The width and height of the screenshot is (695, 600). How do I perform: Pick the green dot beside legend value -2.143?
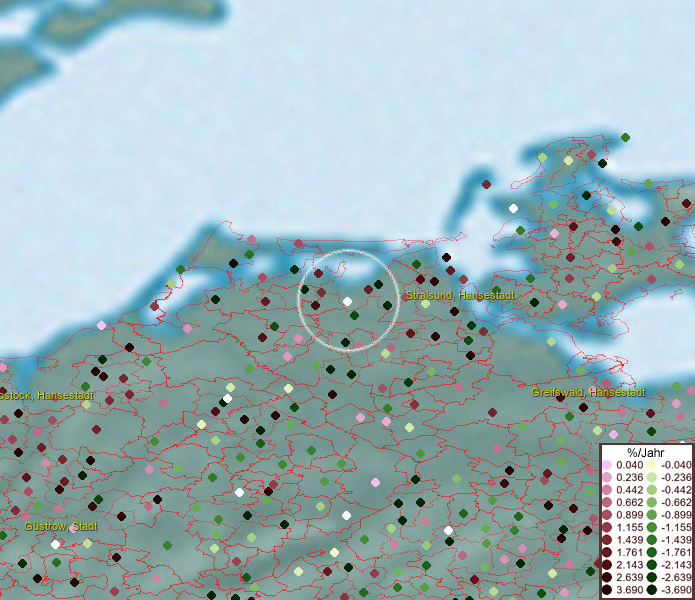tap(652, 565)
